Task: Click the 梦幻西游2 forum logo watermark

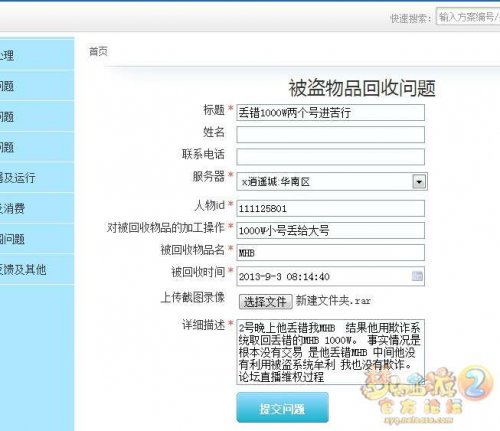Action: (426, 395)
